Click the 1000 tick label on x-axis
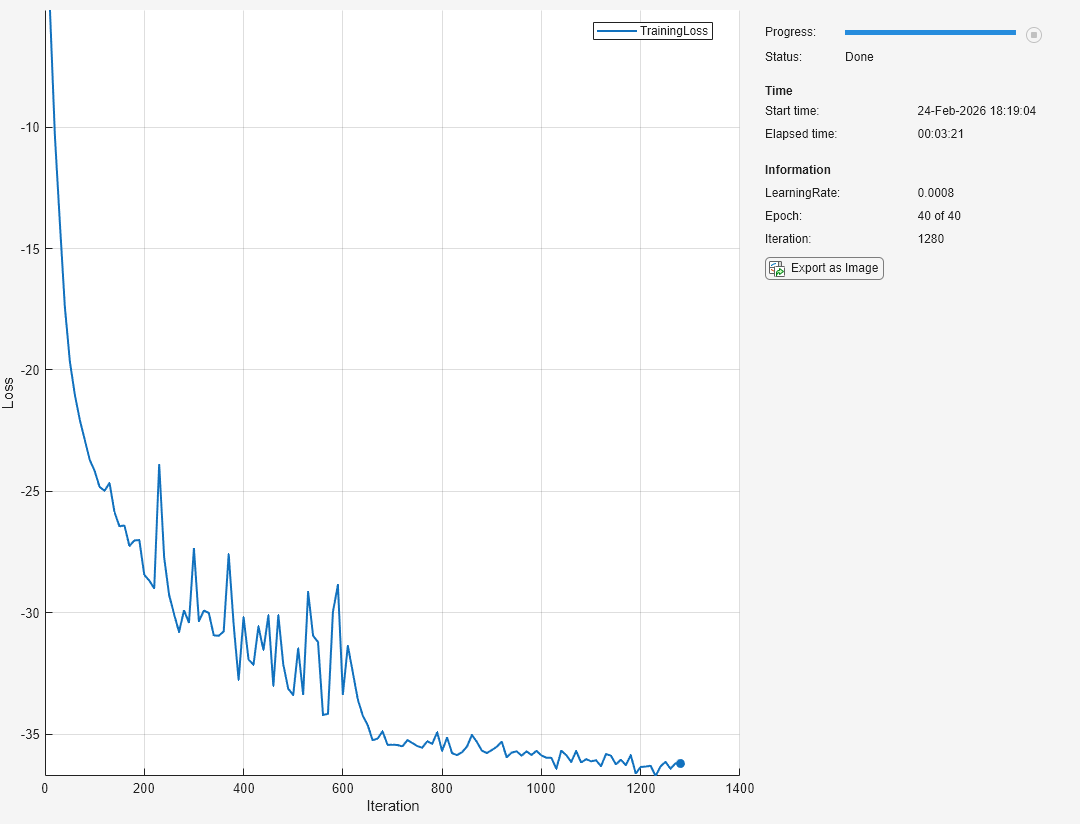Image resolution: width=1080 pixels, height=824 pixels. tap(540, 788)
